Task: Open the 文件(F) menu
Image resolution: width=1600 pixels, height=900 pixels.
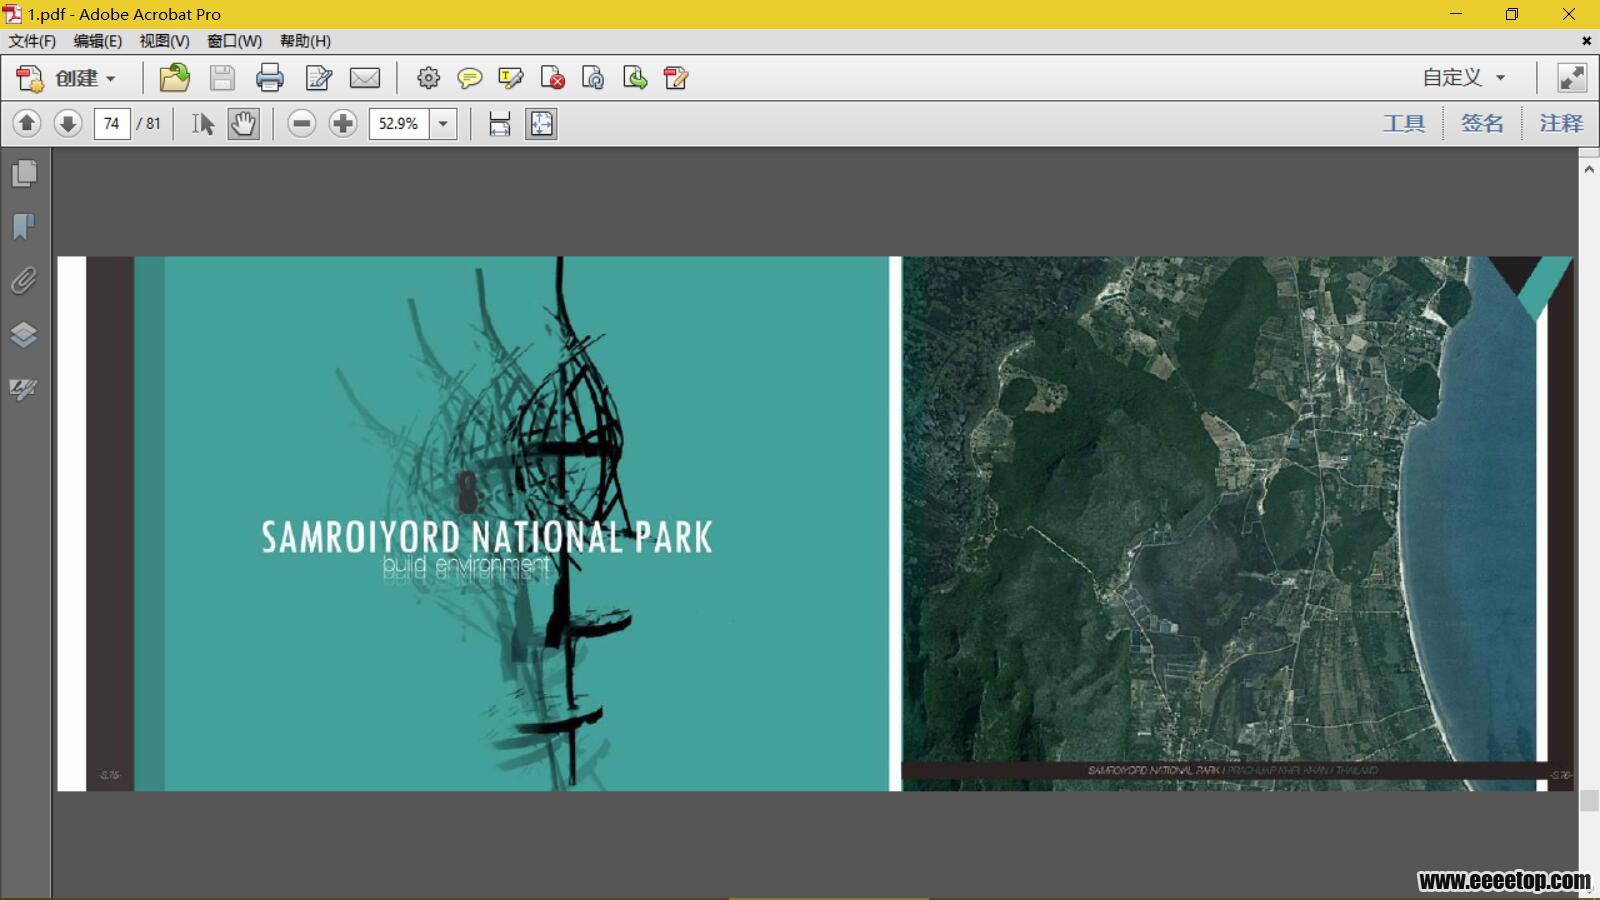Action: coord(32,41)
